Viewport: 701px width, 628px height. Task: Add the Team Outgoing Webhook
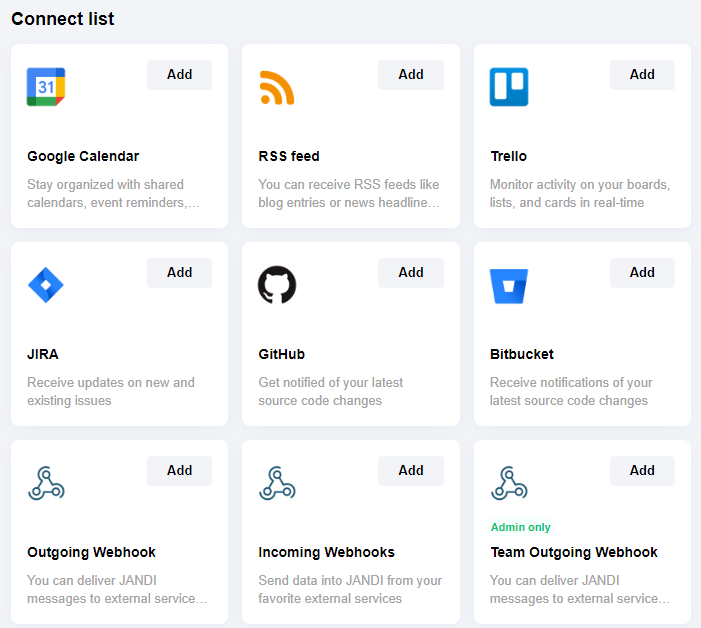pos(642,471)
